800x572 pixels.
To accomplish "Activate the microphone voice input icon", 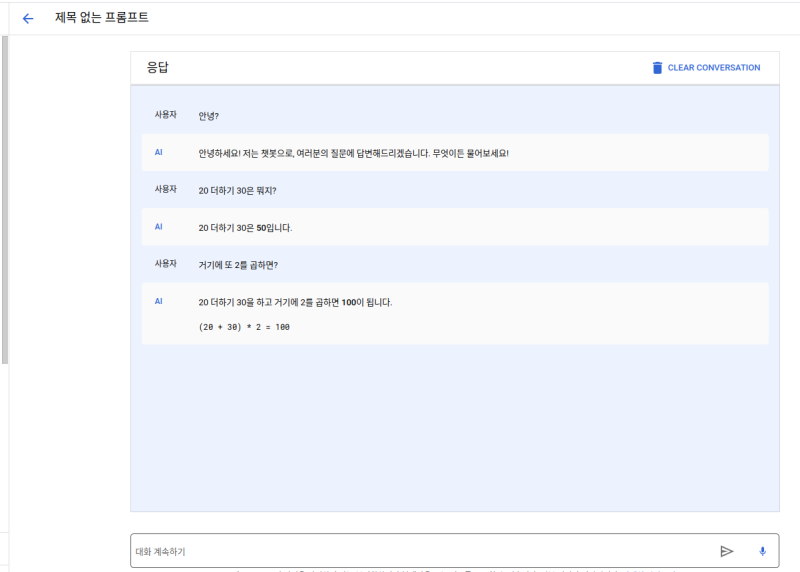I will point(762,551).
